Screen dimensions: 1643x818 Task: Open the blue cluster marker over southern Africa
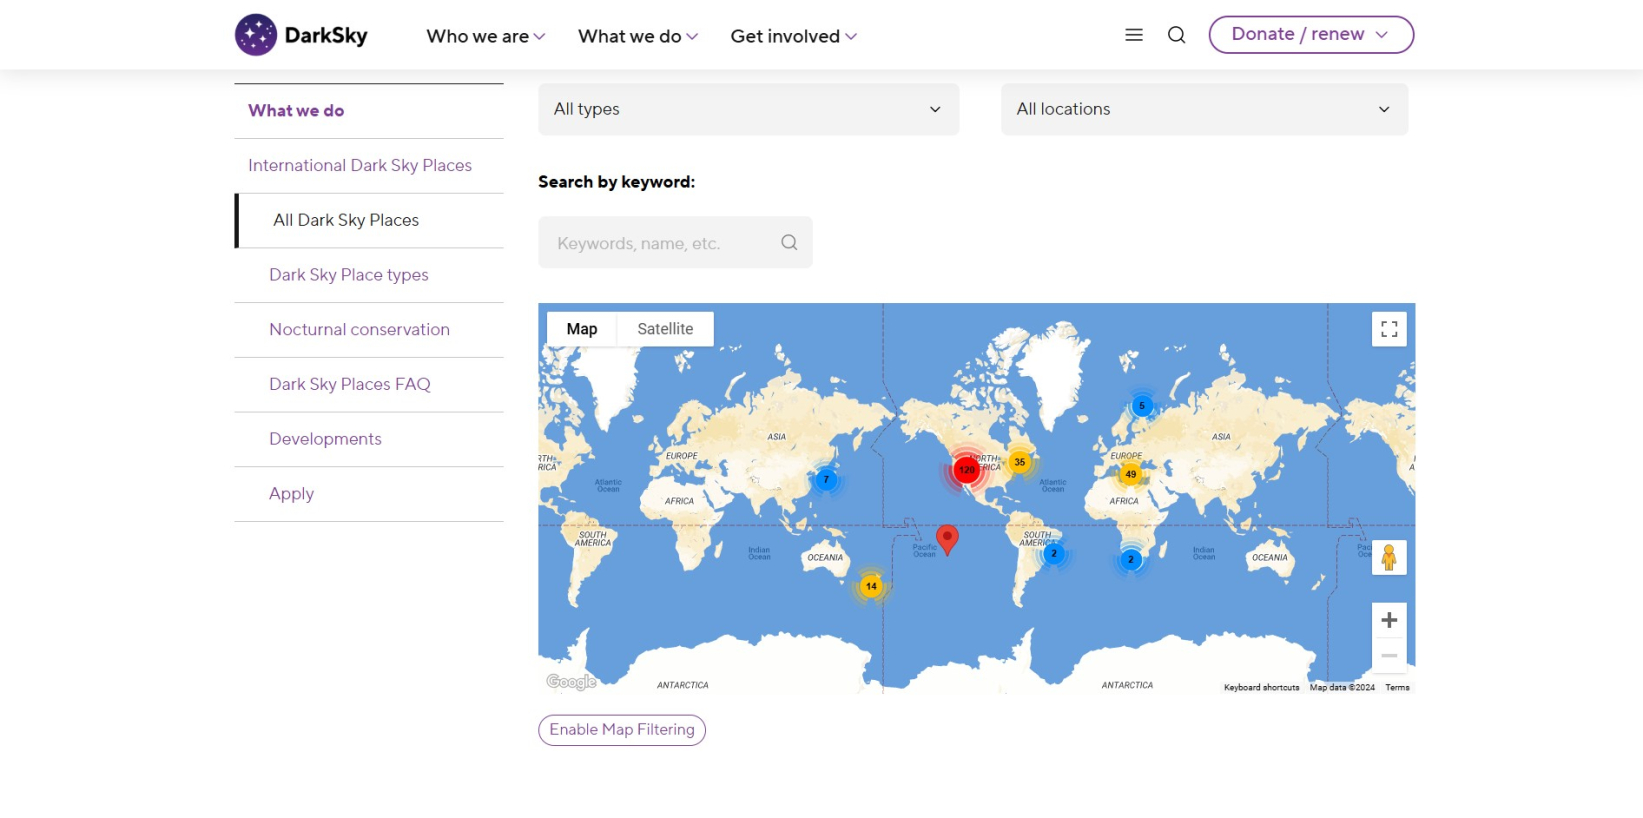click(x=1131, y=559)
